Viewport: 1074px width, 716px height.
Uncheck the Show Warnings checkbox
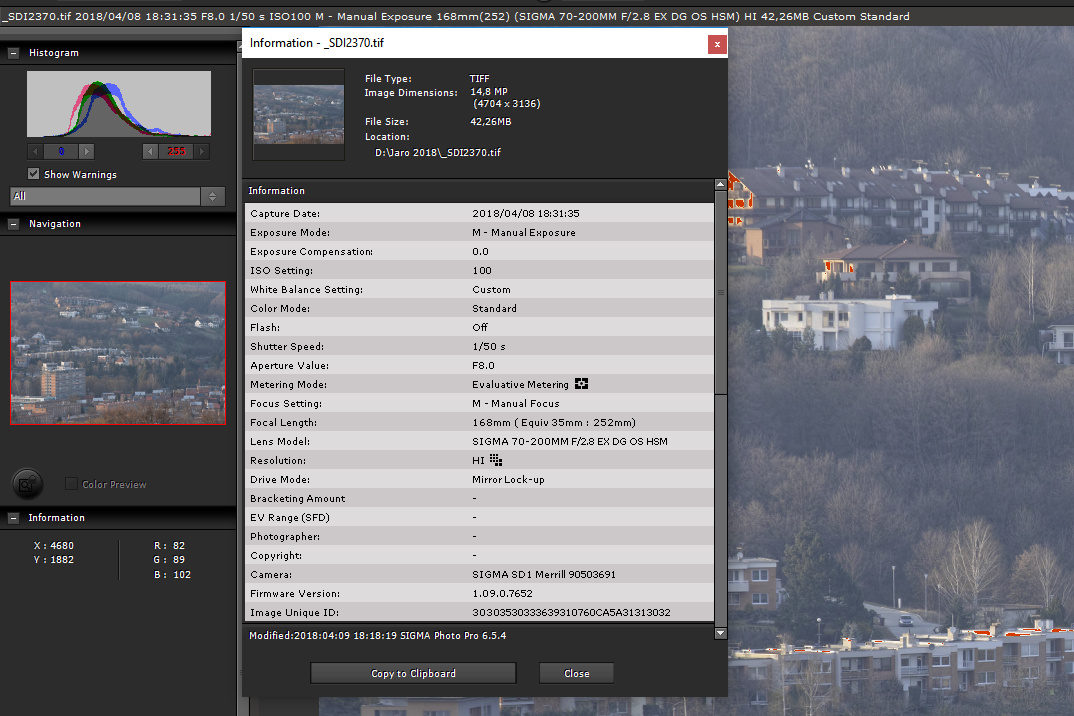click(34, 174)
